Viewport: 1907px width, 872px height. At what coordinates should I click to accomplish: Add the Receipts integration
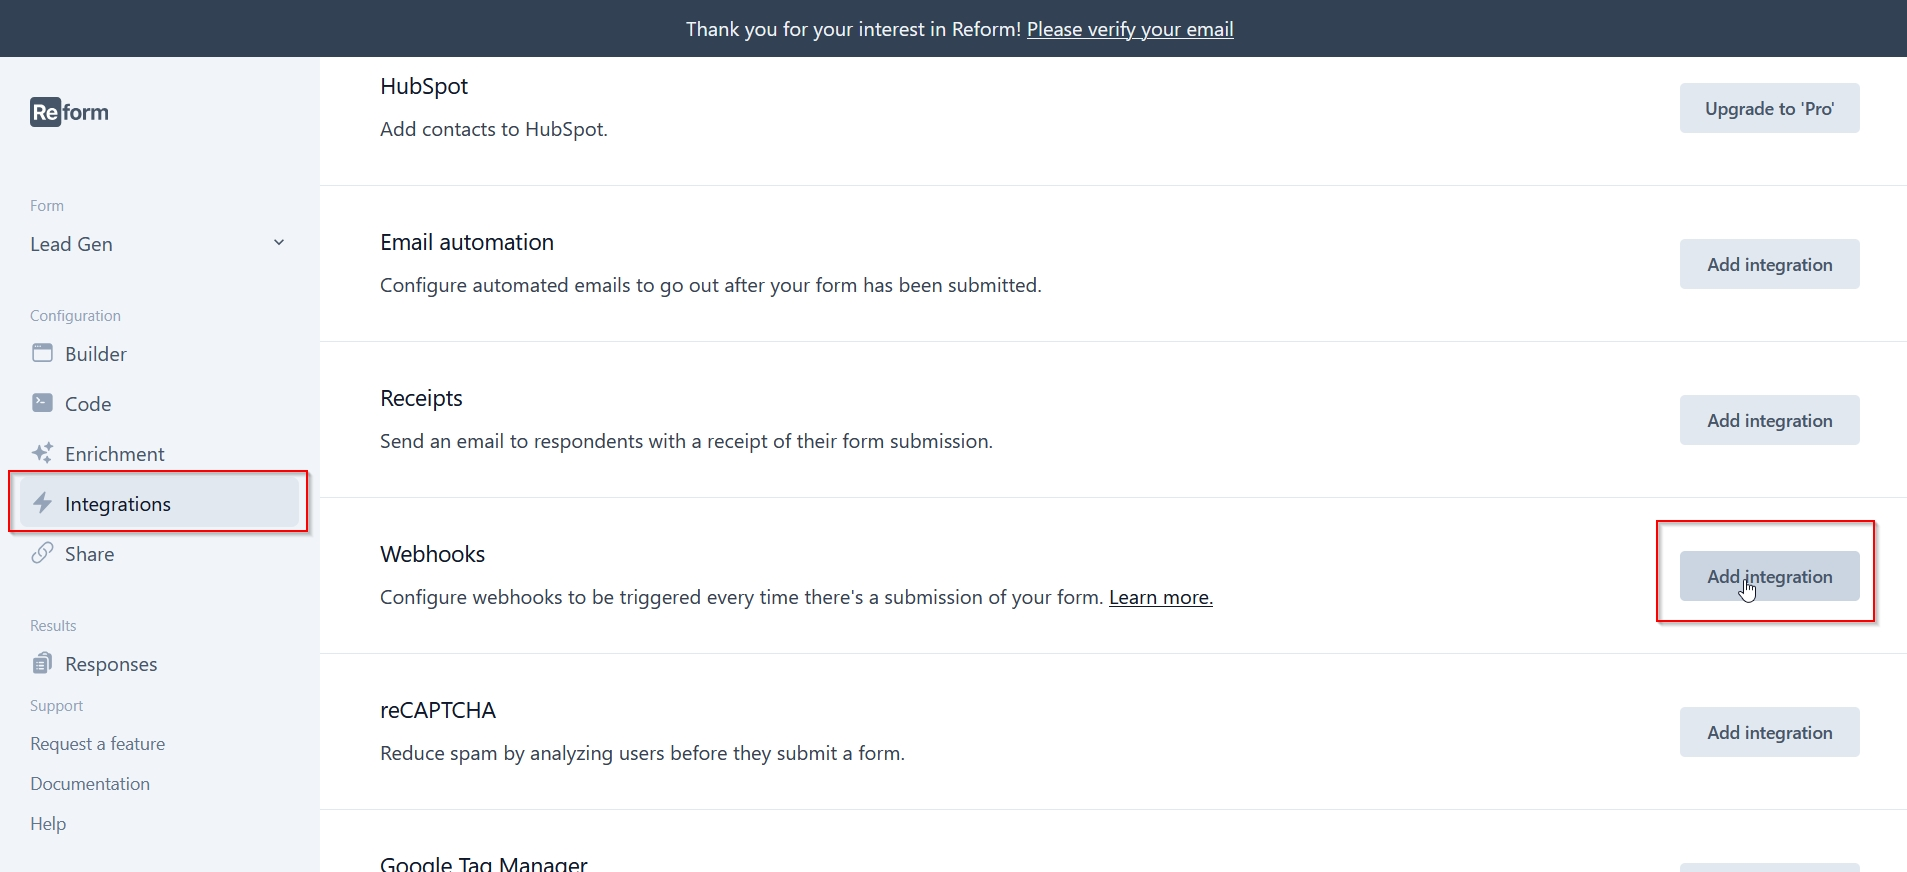1769,420
